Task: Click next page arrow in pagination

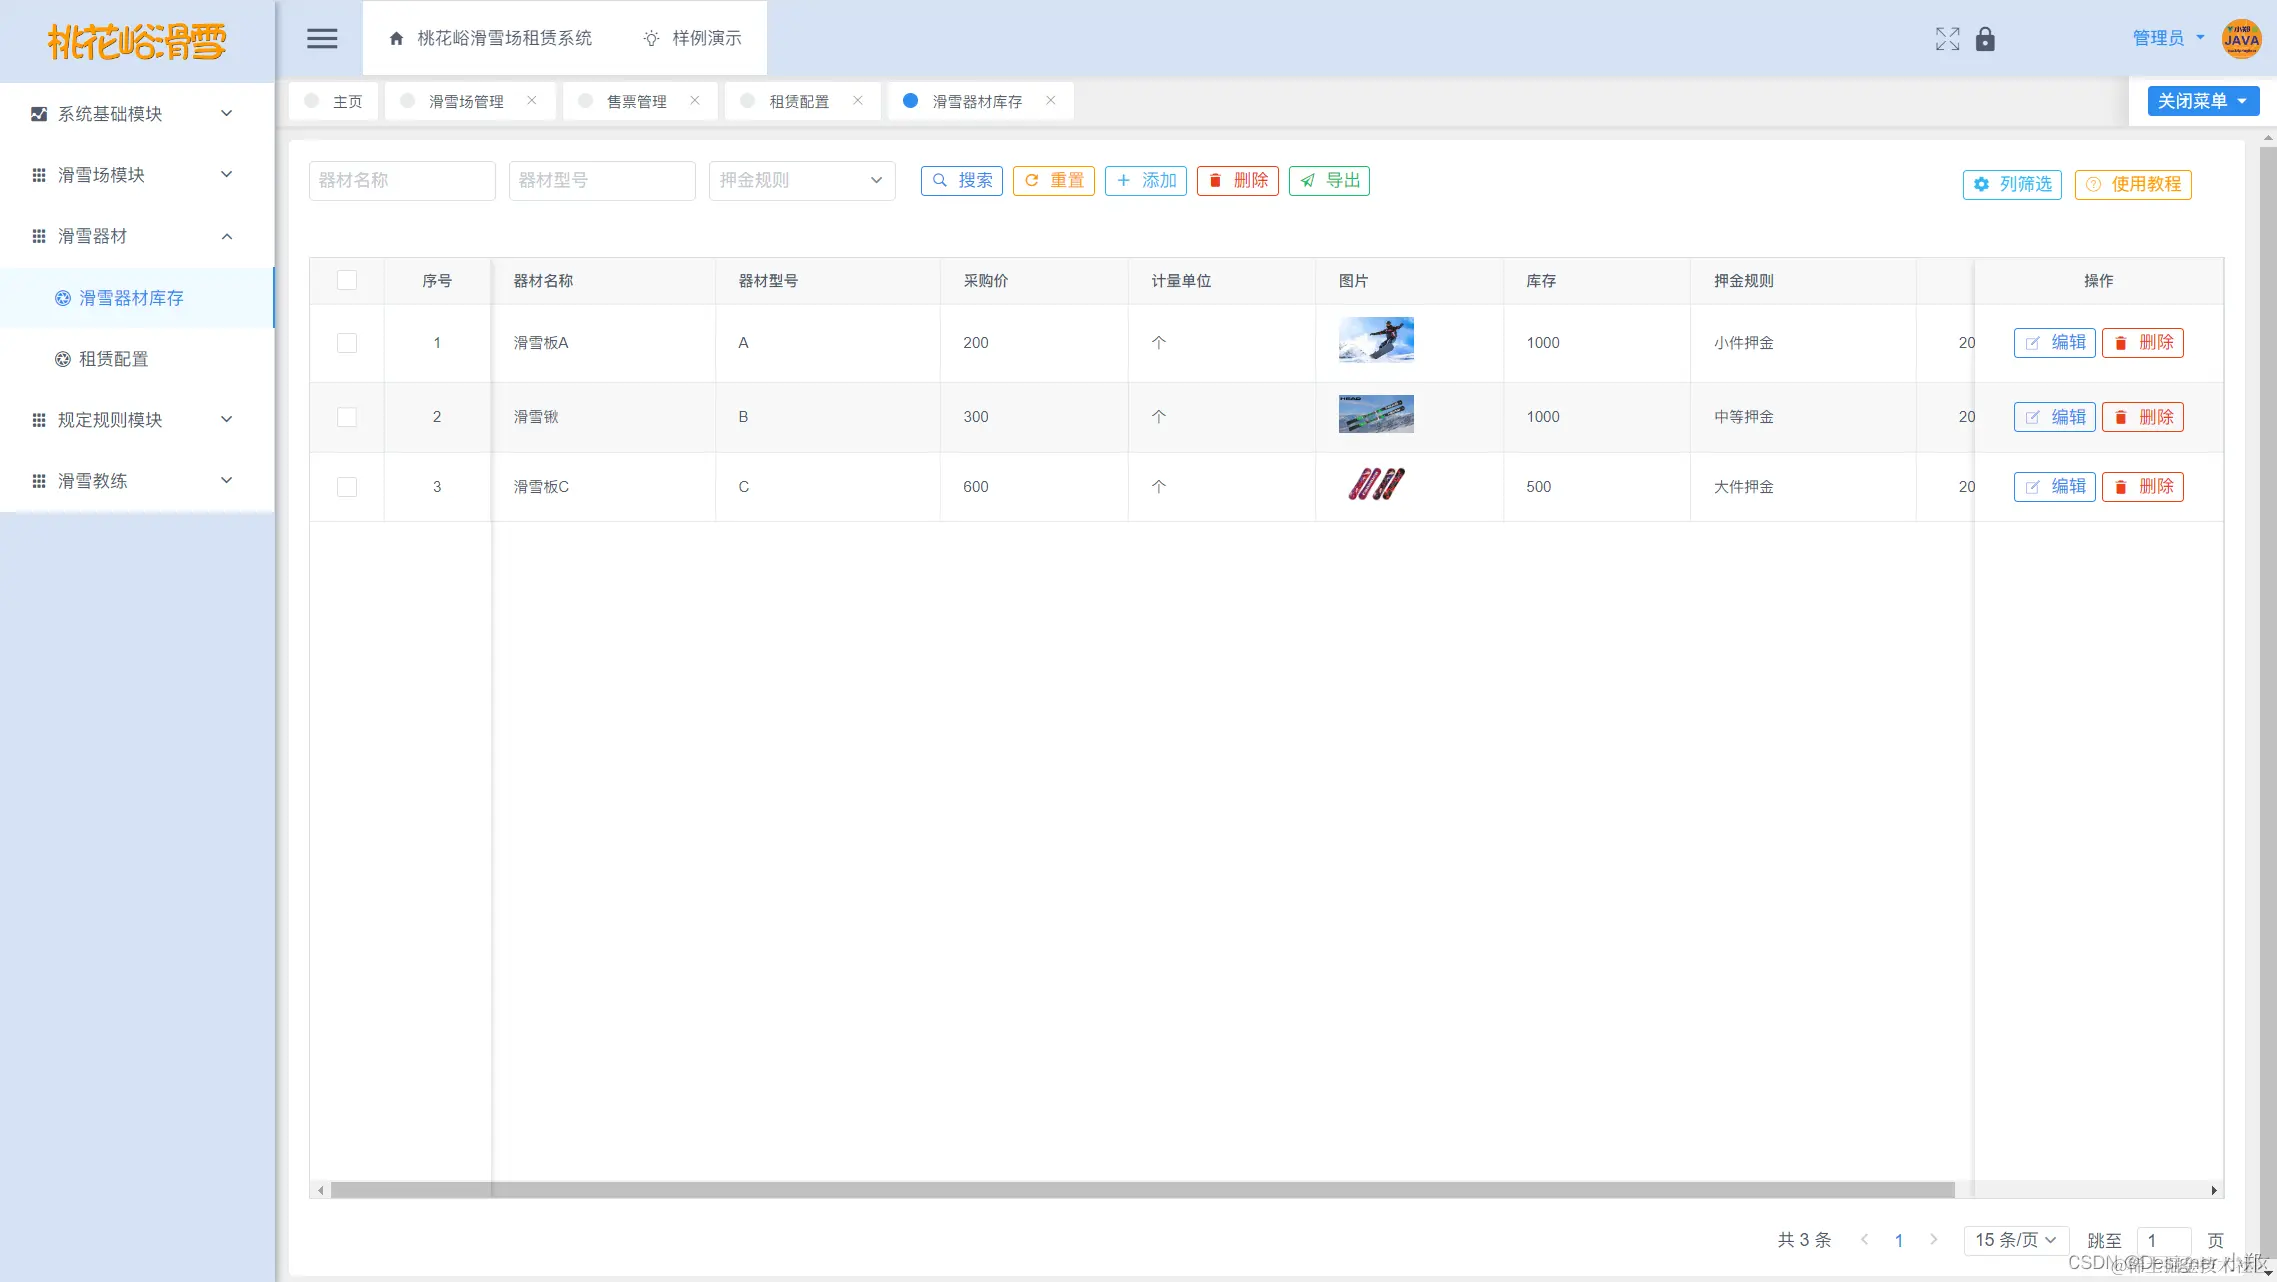Action: [1933, 1240]
